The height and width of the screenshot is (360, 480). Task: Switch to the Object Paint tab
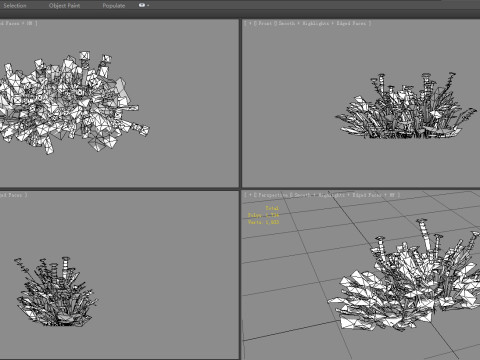[64, 6]
